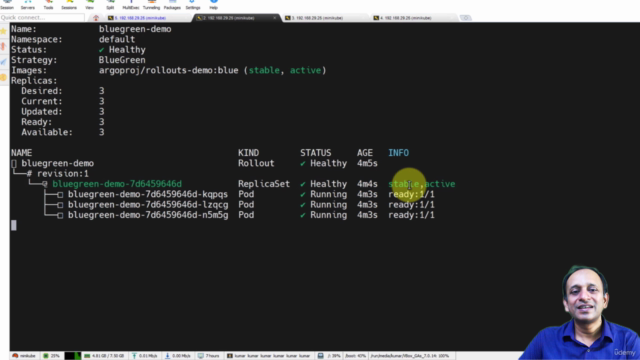640x360 pixels.
Task: Click the Healthy status value at top
Action: pos(127,50)
